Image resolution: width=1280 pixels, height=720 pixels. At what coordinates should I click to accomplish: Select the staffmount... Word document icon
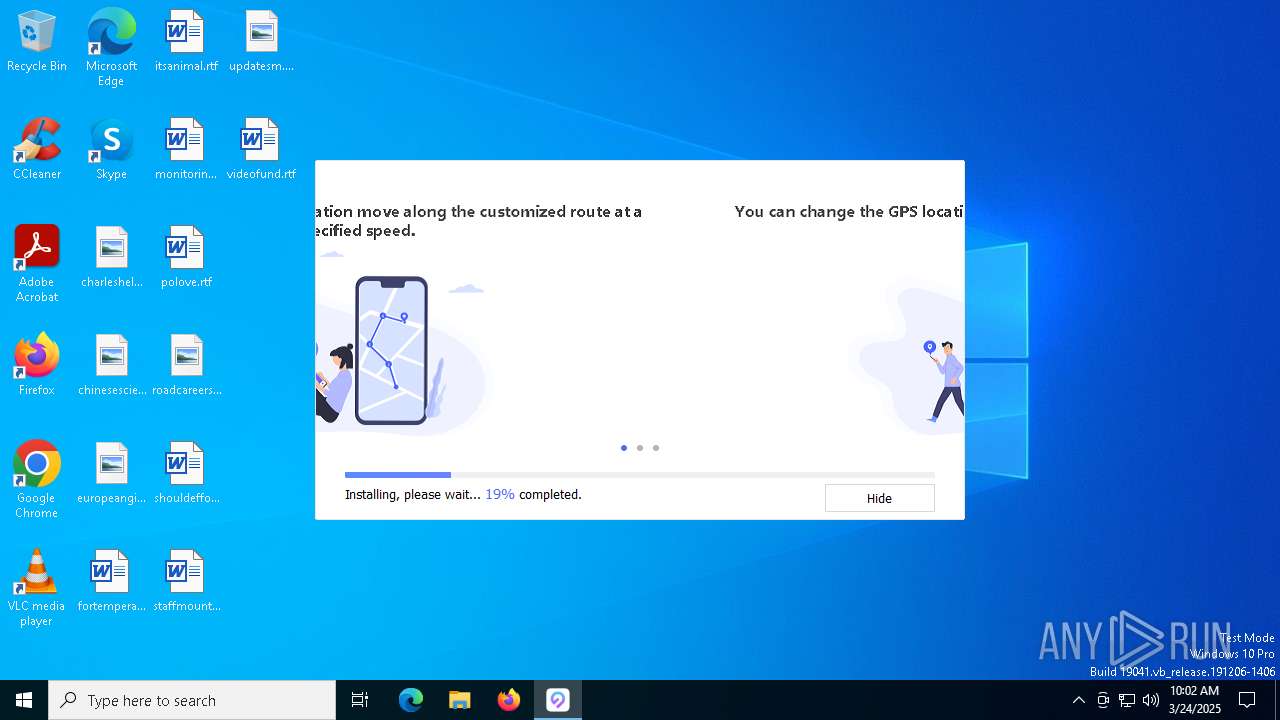[186, 582]
